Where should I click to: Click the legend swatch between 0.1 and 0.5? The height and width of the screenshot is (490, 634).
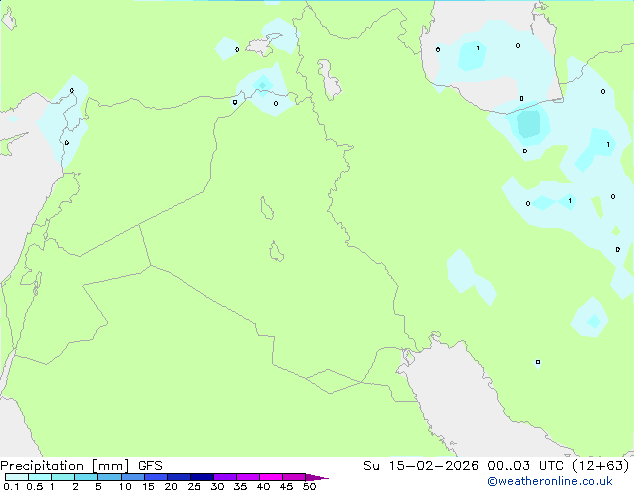pyautogui.click(x=17, y=477)
